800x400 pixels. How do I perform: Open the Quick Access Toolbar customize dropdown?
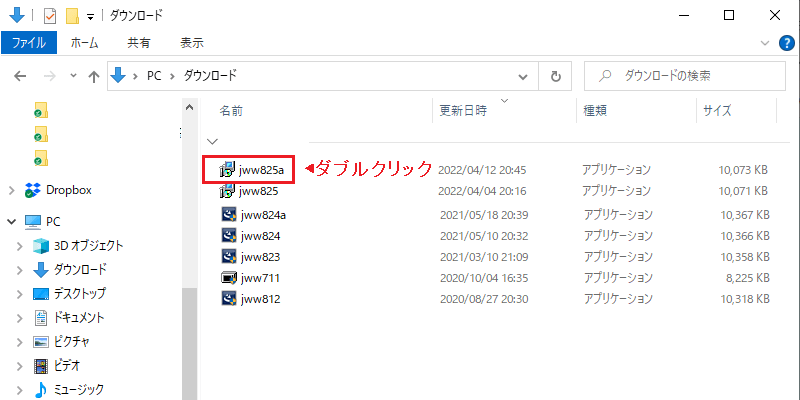90,17
